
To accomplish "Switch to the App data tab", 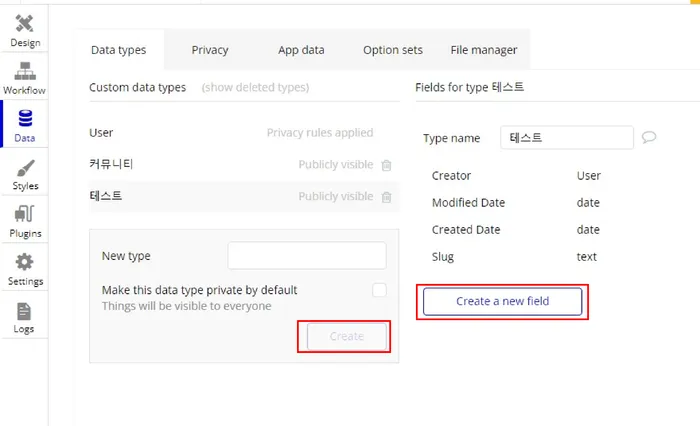I will (301, 50).
